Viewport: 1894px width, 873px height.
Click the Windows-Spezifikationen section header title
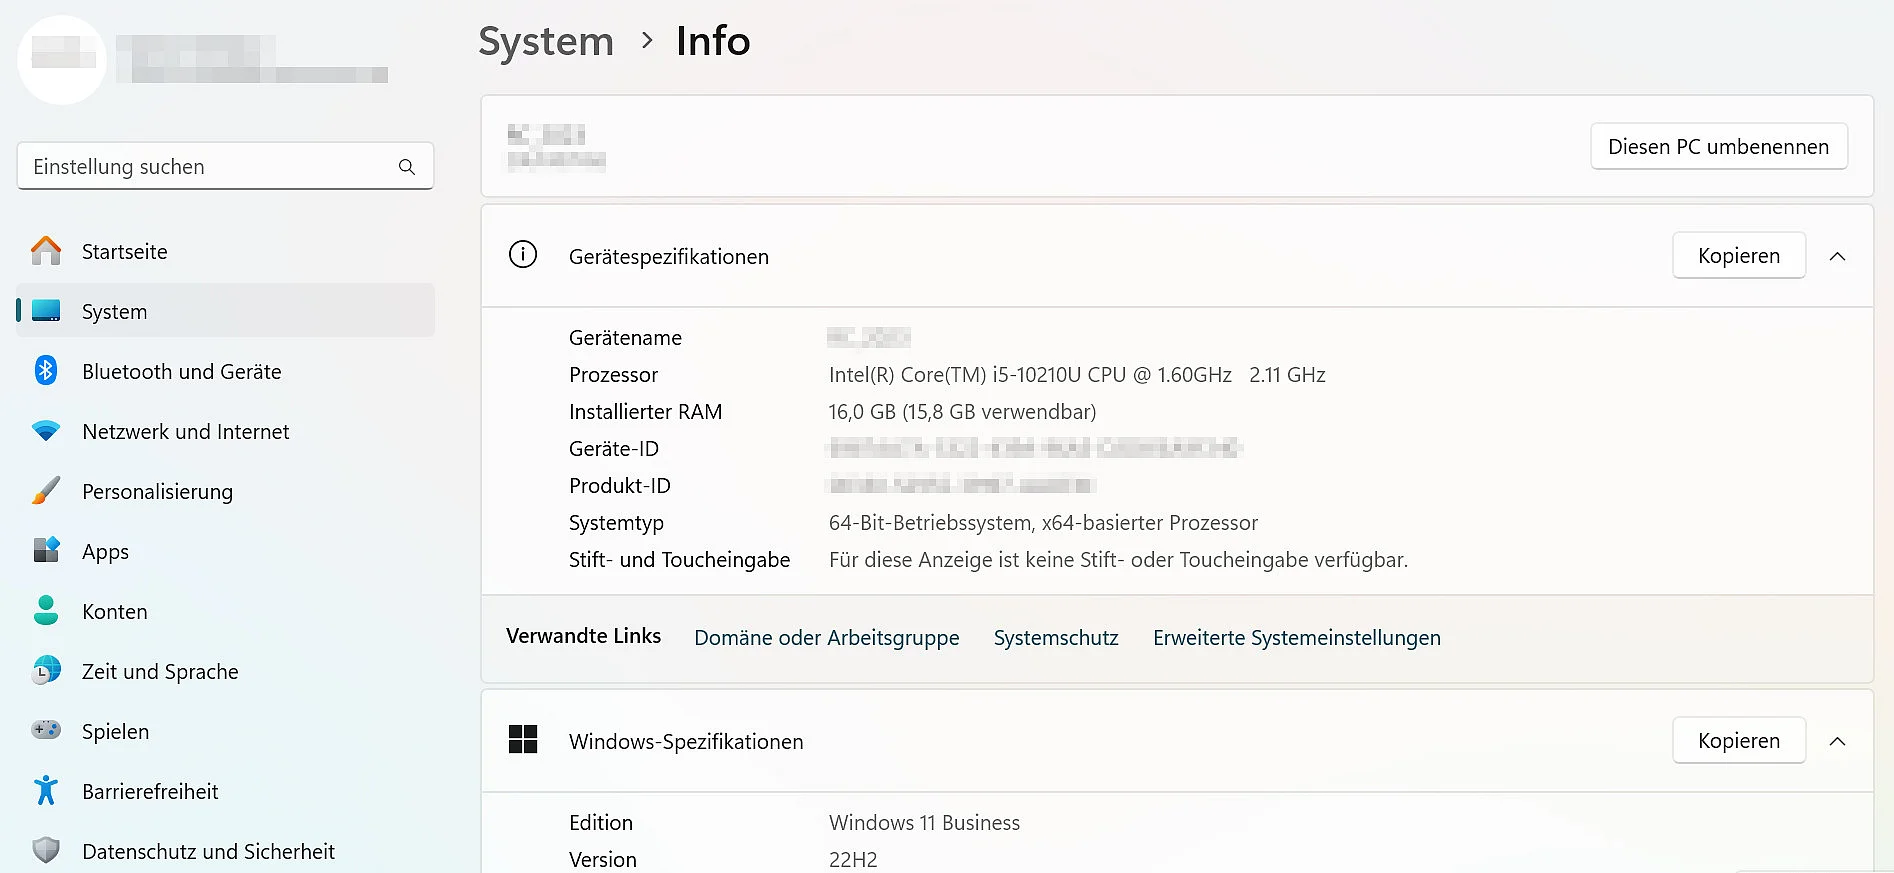click(x=686, y=742)
